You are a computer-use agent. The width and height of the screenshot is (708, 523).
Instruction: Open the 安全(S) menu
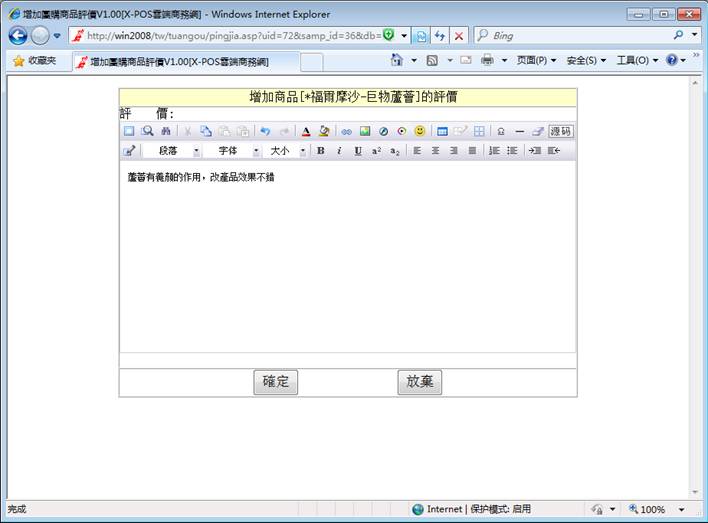pos(586,61)
